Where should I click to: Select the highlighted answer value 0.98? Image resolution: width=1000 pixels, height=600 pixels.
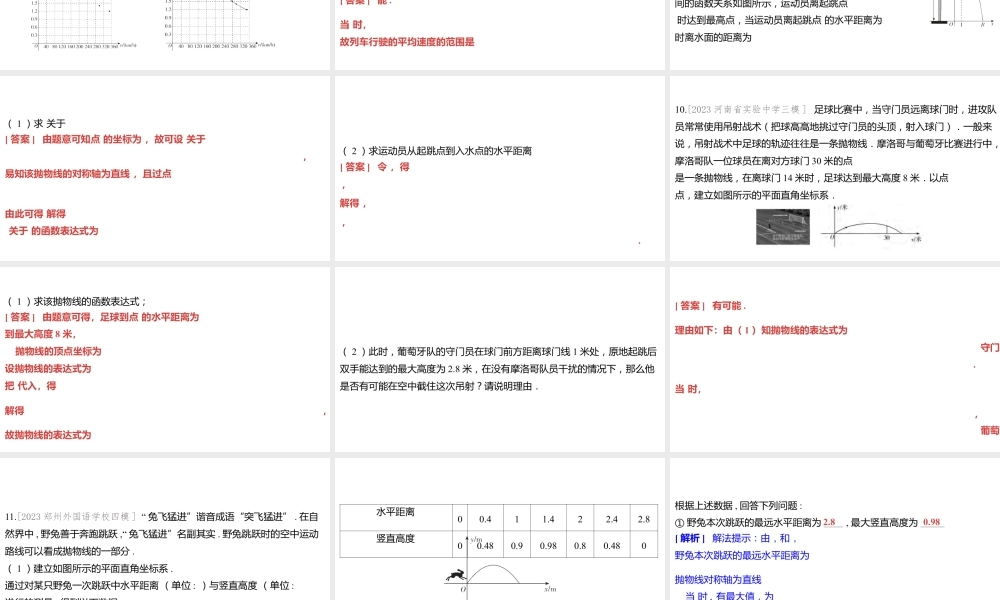[932, 521]
